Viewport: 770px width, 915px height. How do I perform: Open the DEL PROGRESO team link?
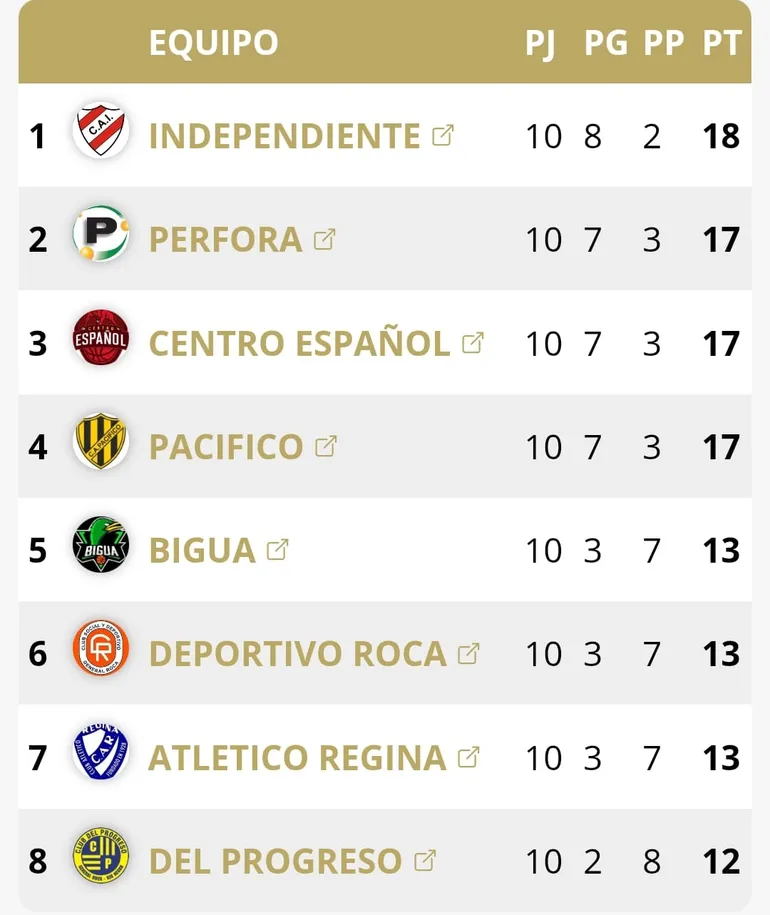(x=275, y=861)
